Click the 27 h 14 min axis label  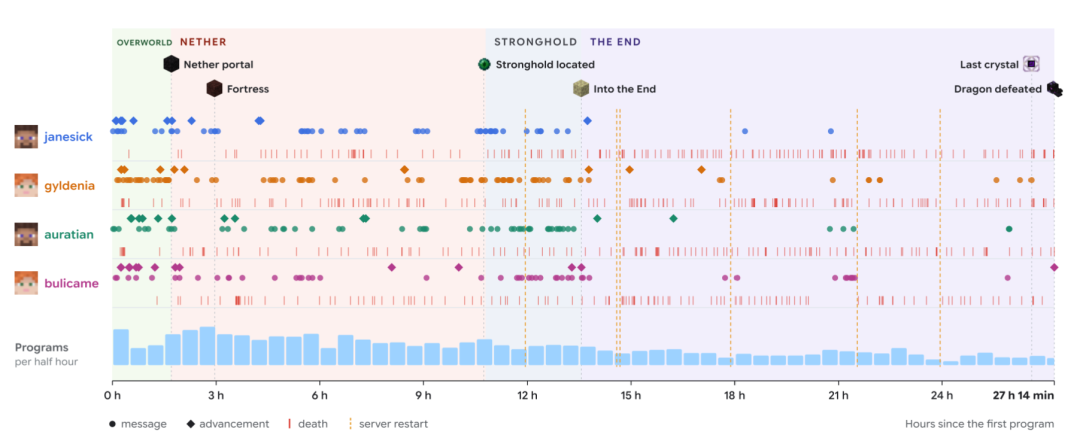coord(1023,396)
